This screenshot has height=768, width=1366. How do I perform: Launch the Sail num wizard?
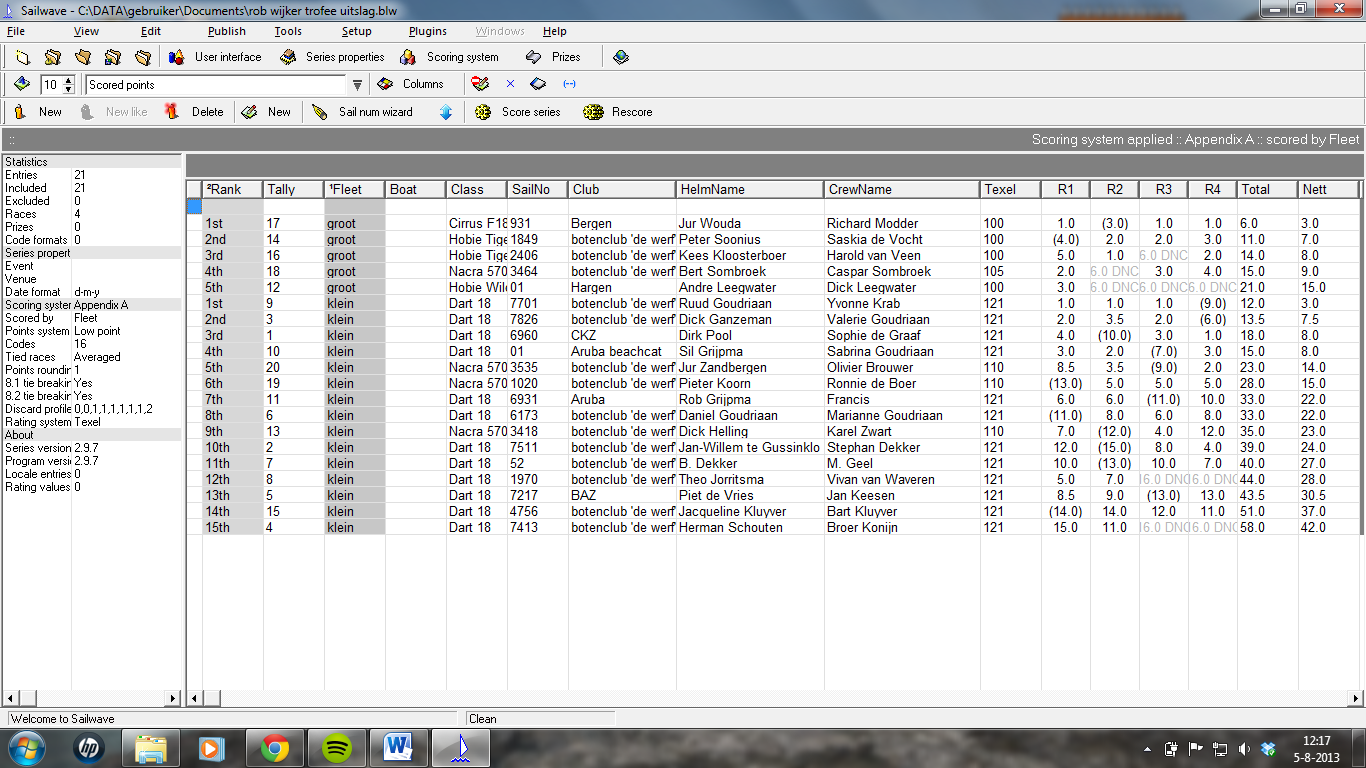coord(362,112)
